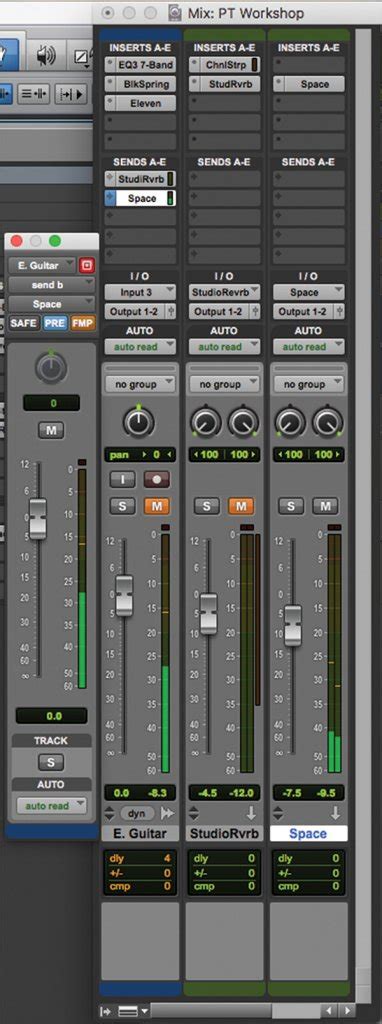Viewport: 382px width, 1024px height.
Task: Unmute the E. Guitar track
Action: pyautogui.click(x=156, y=505)
